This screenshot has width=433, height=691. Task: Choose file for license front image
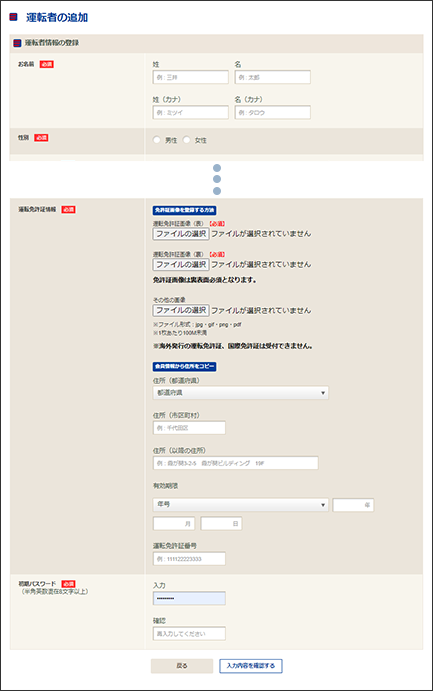point(181,234)
